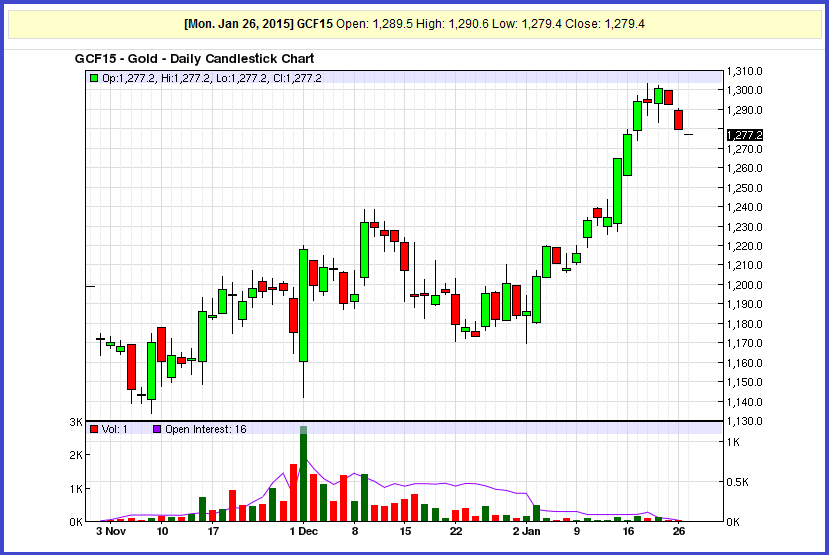
Task: Click the 1,200.0 price axis label
Action: click(744, 285)
